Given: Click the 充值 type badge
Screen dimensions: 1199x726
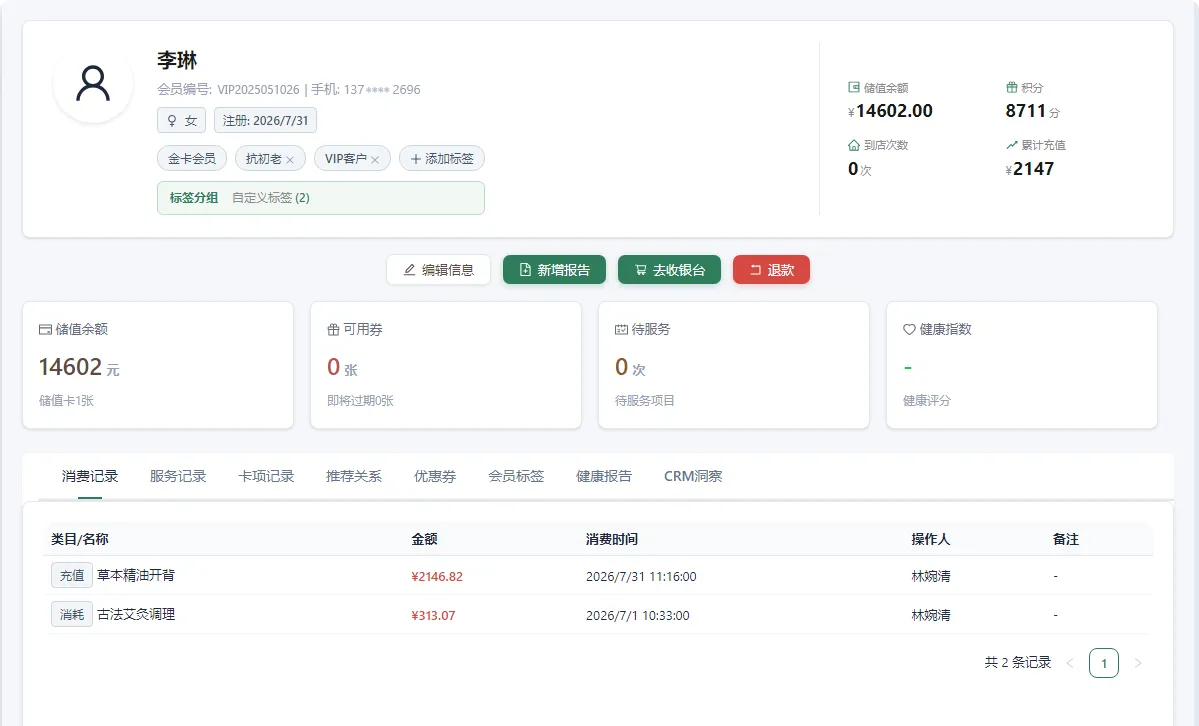Looking at the screenshot, I should (72, 575).
